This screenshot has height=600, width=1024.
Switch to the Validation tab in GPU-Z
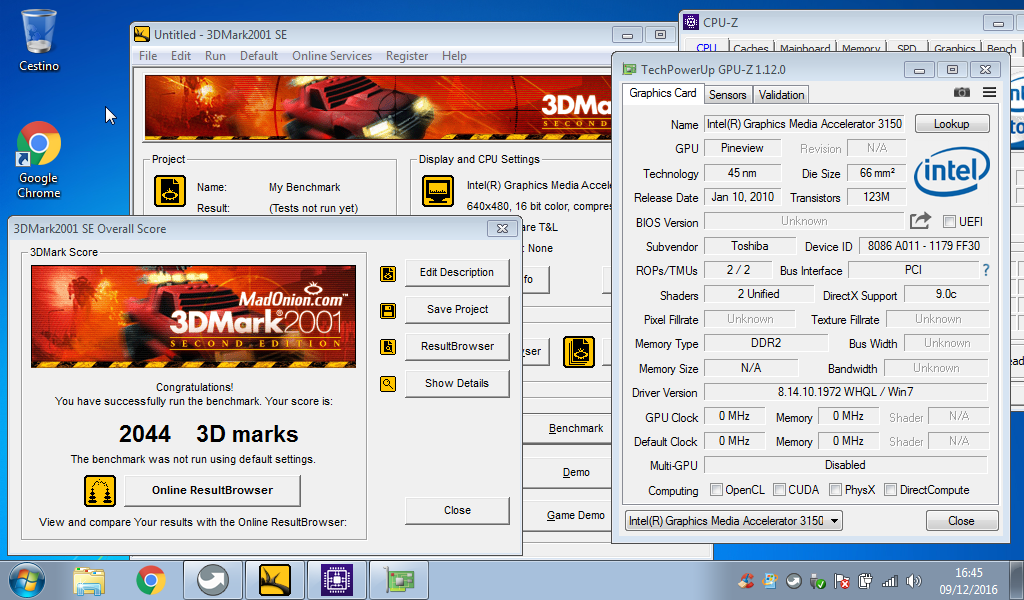point(781,95)
